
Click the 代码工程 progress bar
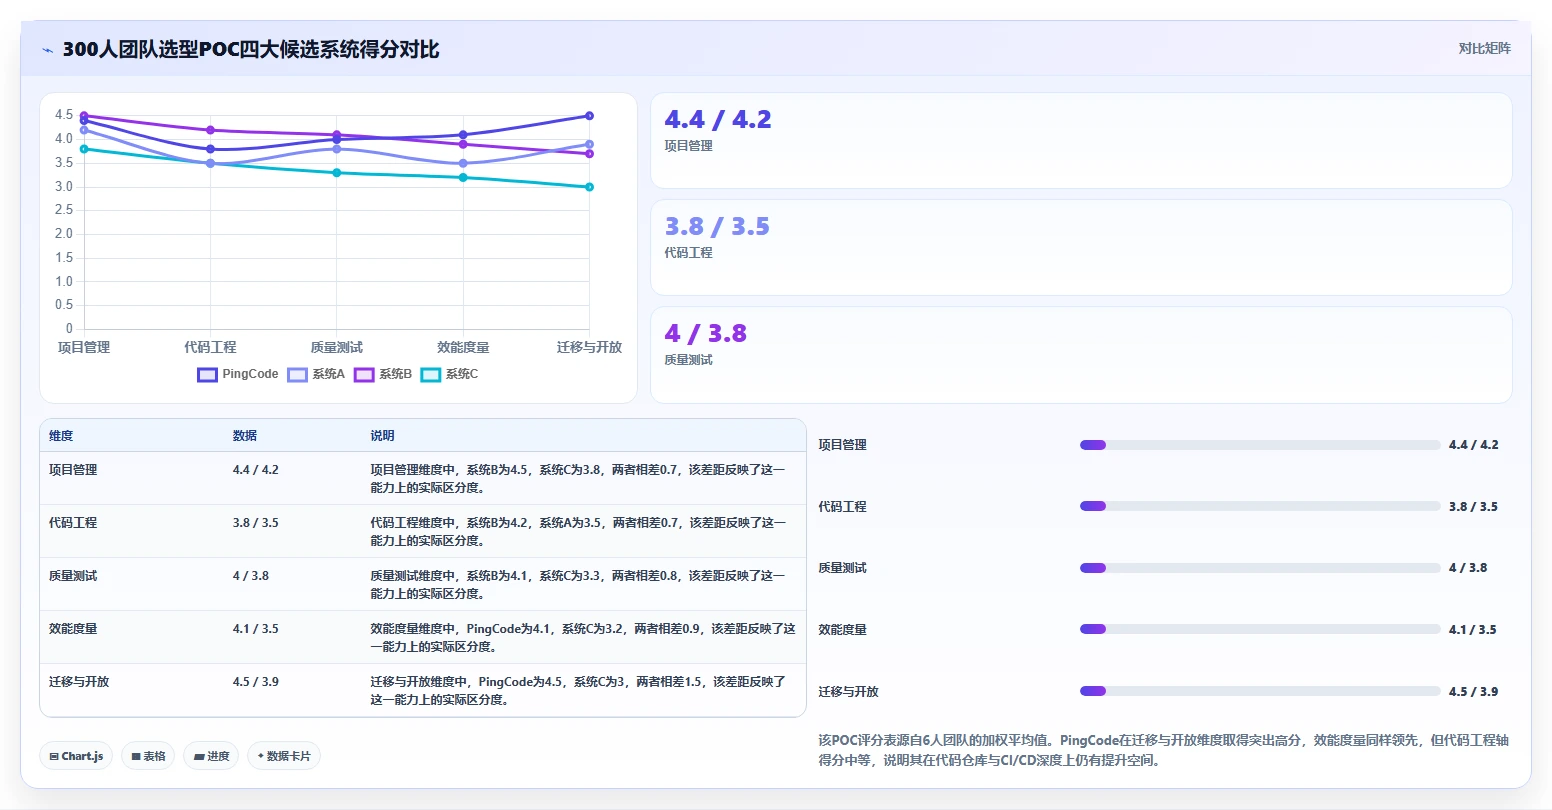click(1260, 506)
